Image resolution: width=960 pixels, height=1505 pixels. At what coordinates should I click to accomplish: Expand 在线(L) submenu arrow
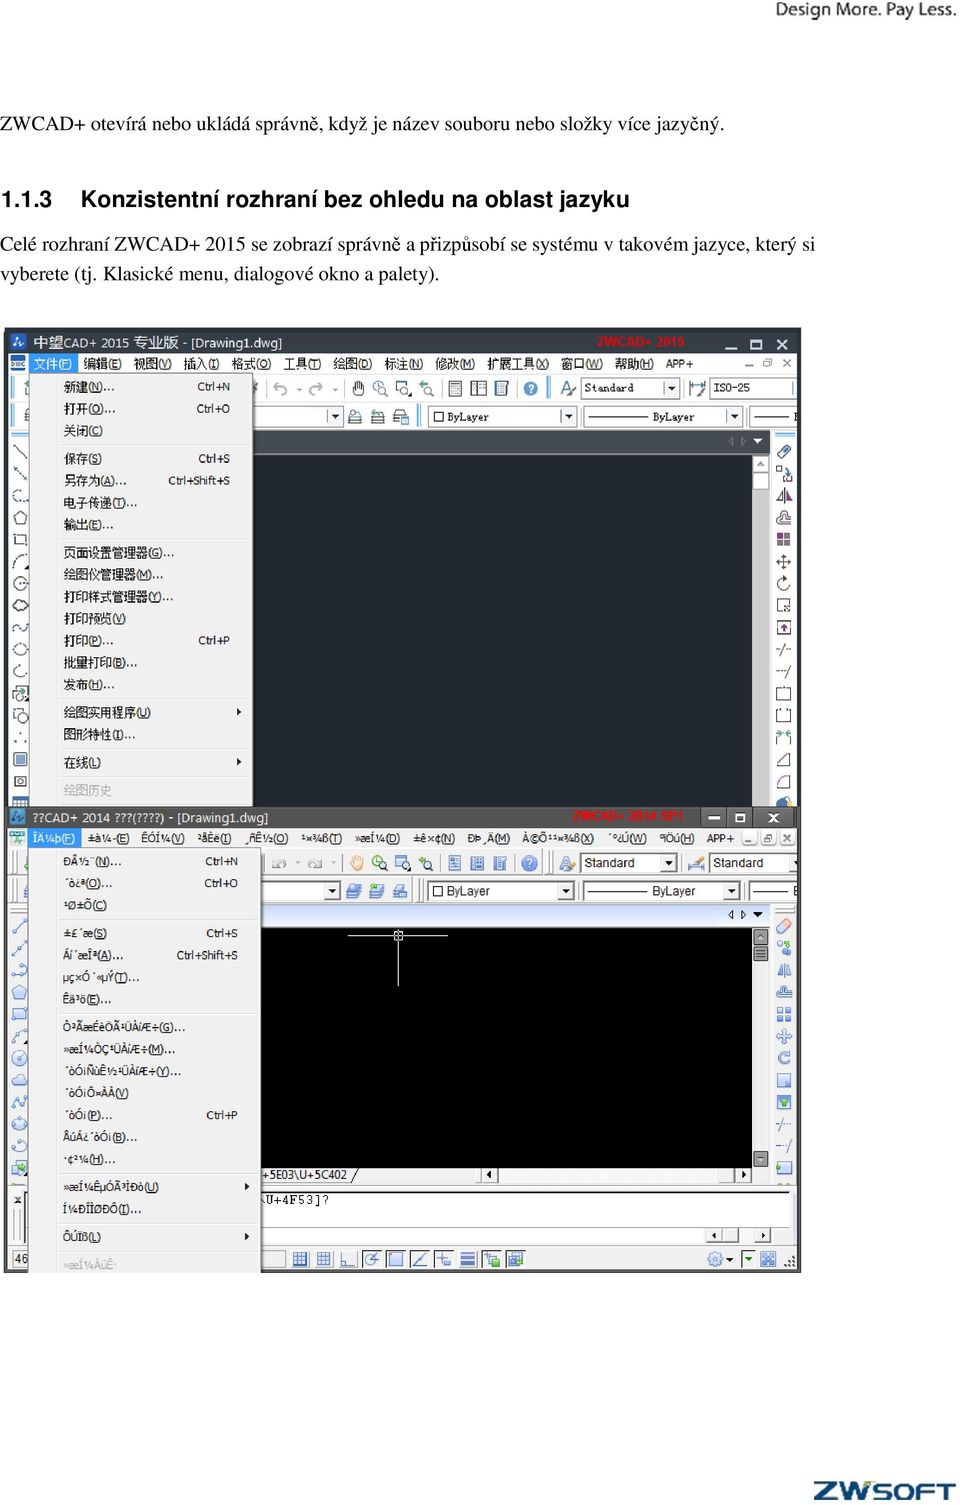point(239,762)
